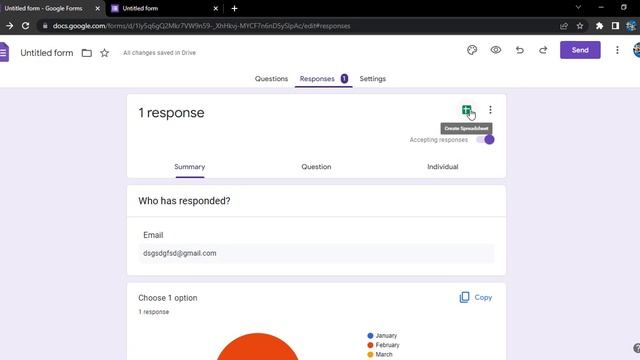Screen dimensions: 640x360
Task: Click the March legend entry
Action: point(380,354)
